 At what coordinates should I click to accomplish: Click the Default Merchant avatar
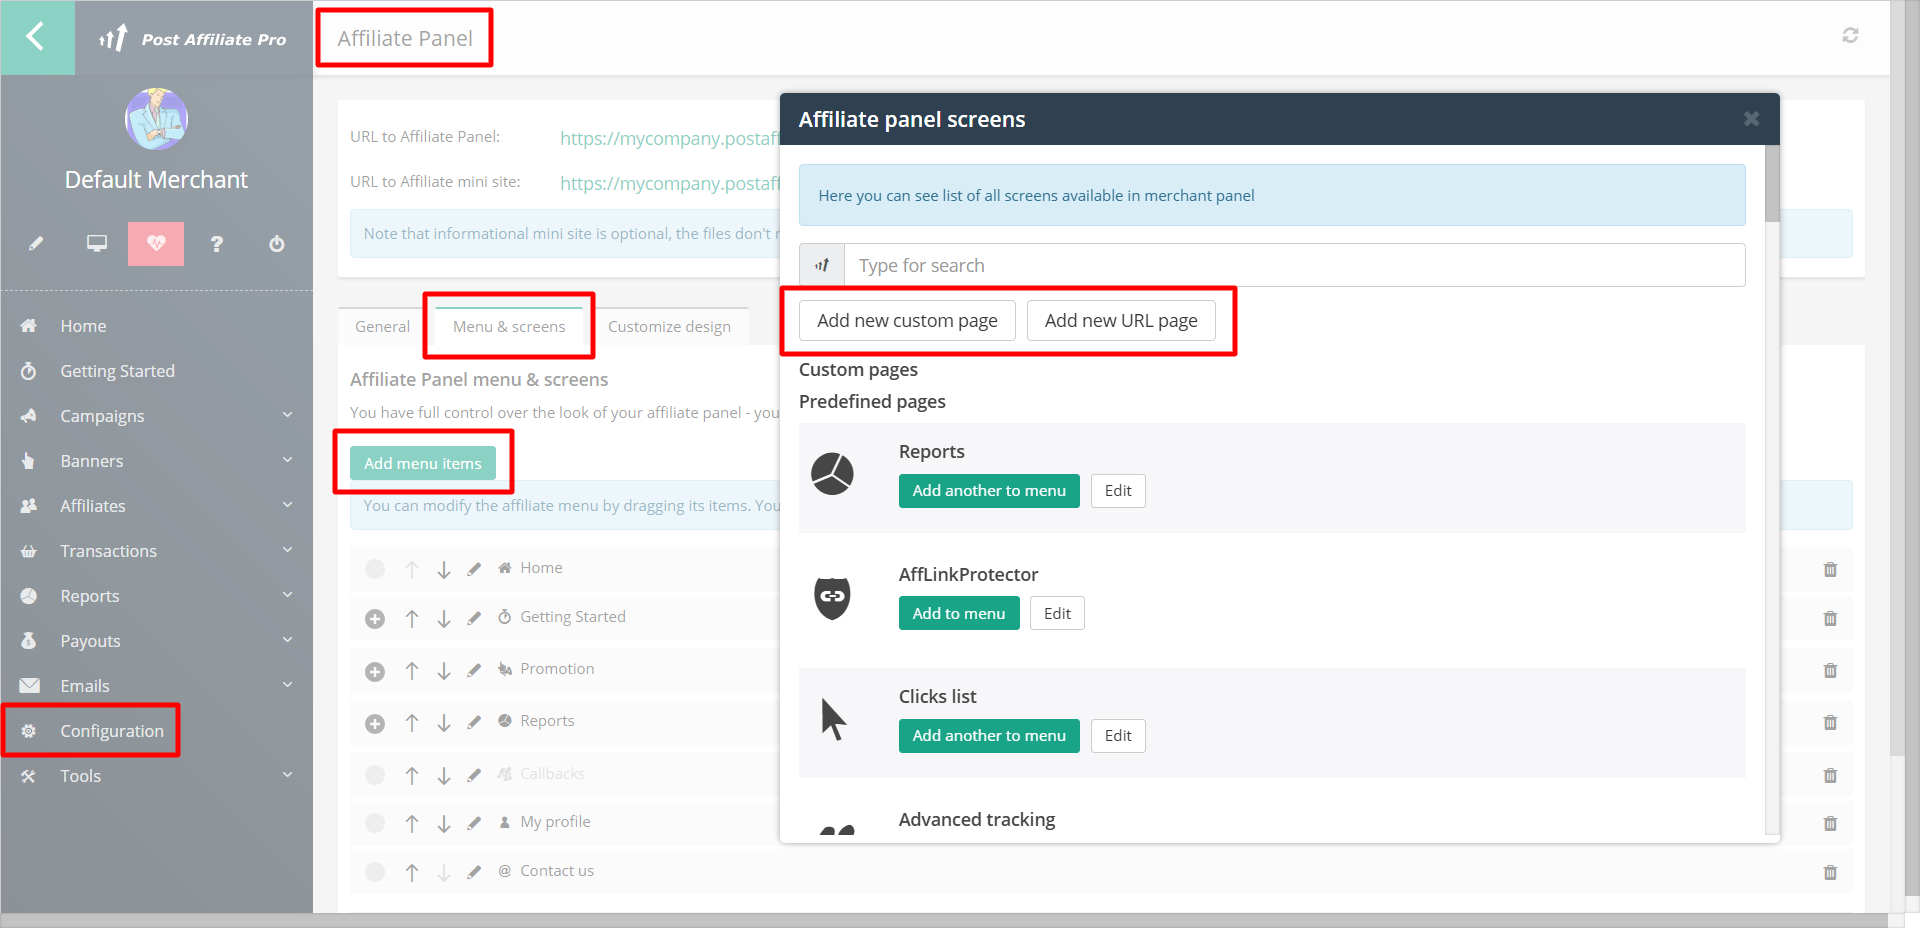(156, 119)
